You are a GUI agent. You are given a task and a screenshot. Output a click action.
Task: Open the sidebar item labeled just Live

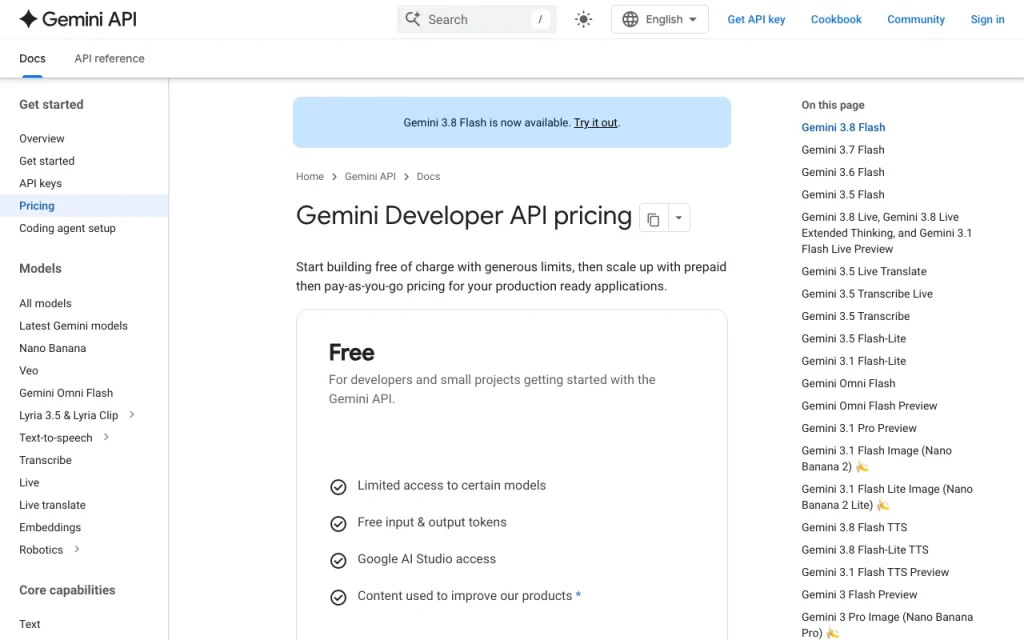point(29,482)
